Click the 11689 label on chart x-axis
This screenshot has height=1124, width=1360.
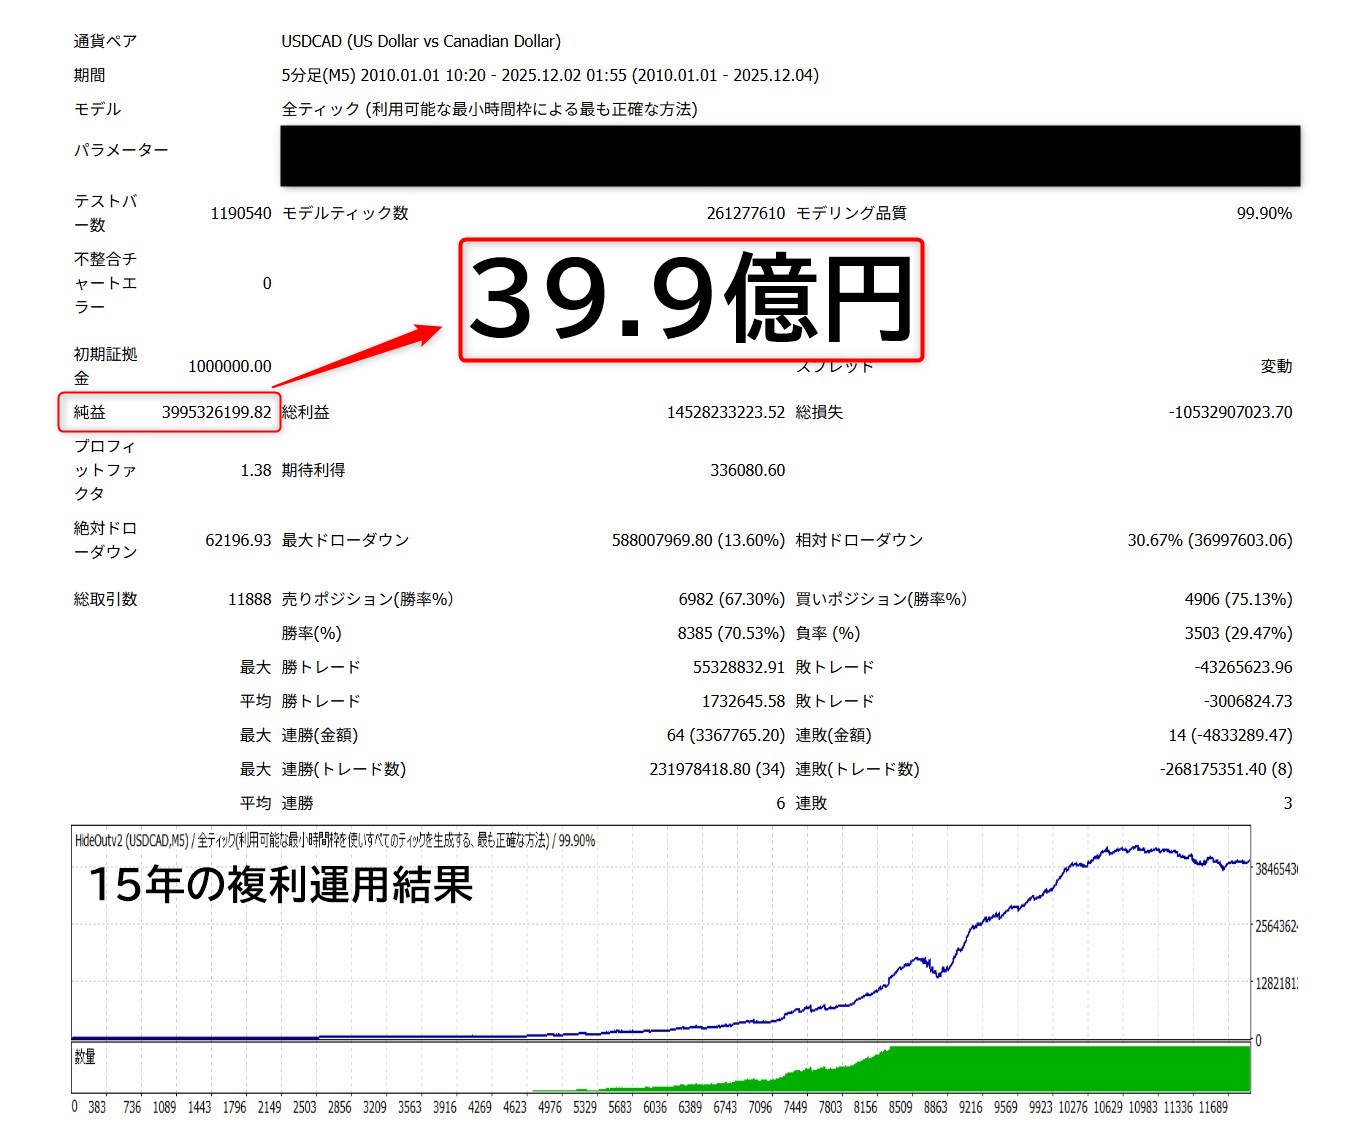click(x=1212, y=1107)
